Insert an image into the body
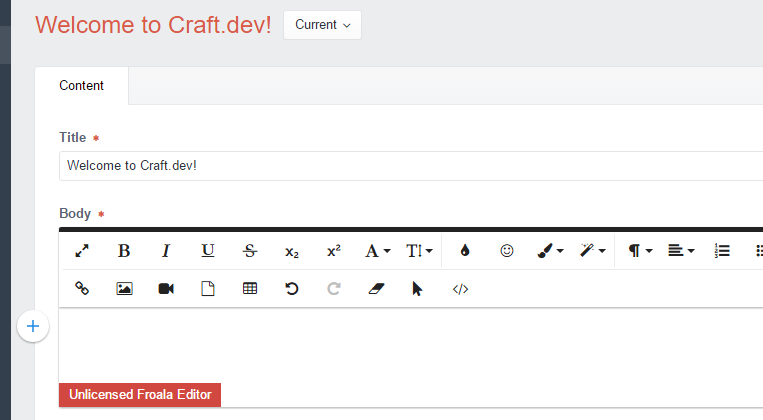 tap(124, 289)
